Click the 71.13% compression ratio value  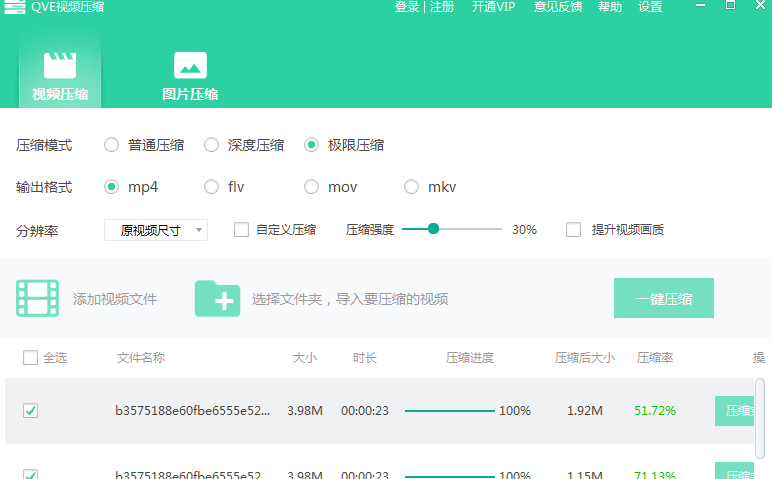pyautogui.click(x=655, y=475)
